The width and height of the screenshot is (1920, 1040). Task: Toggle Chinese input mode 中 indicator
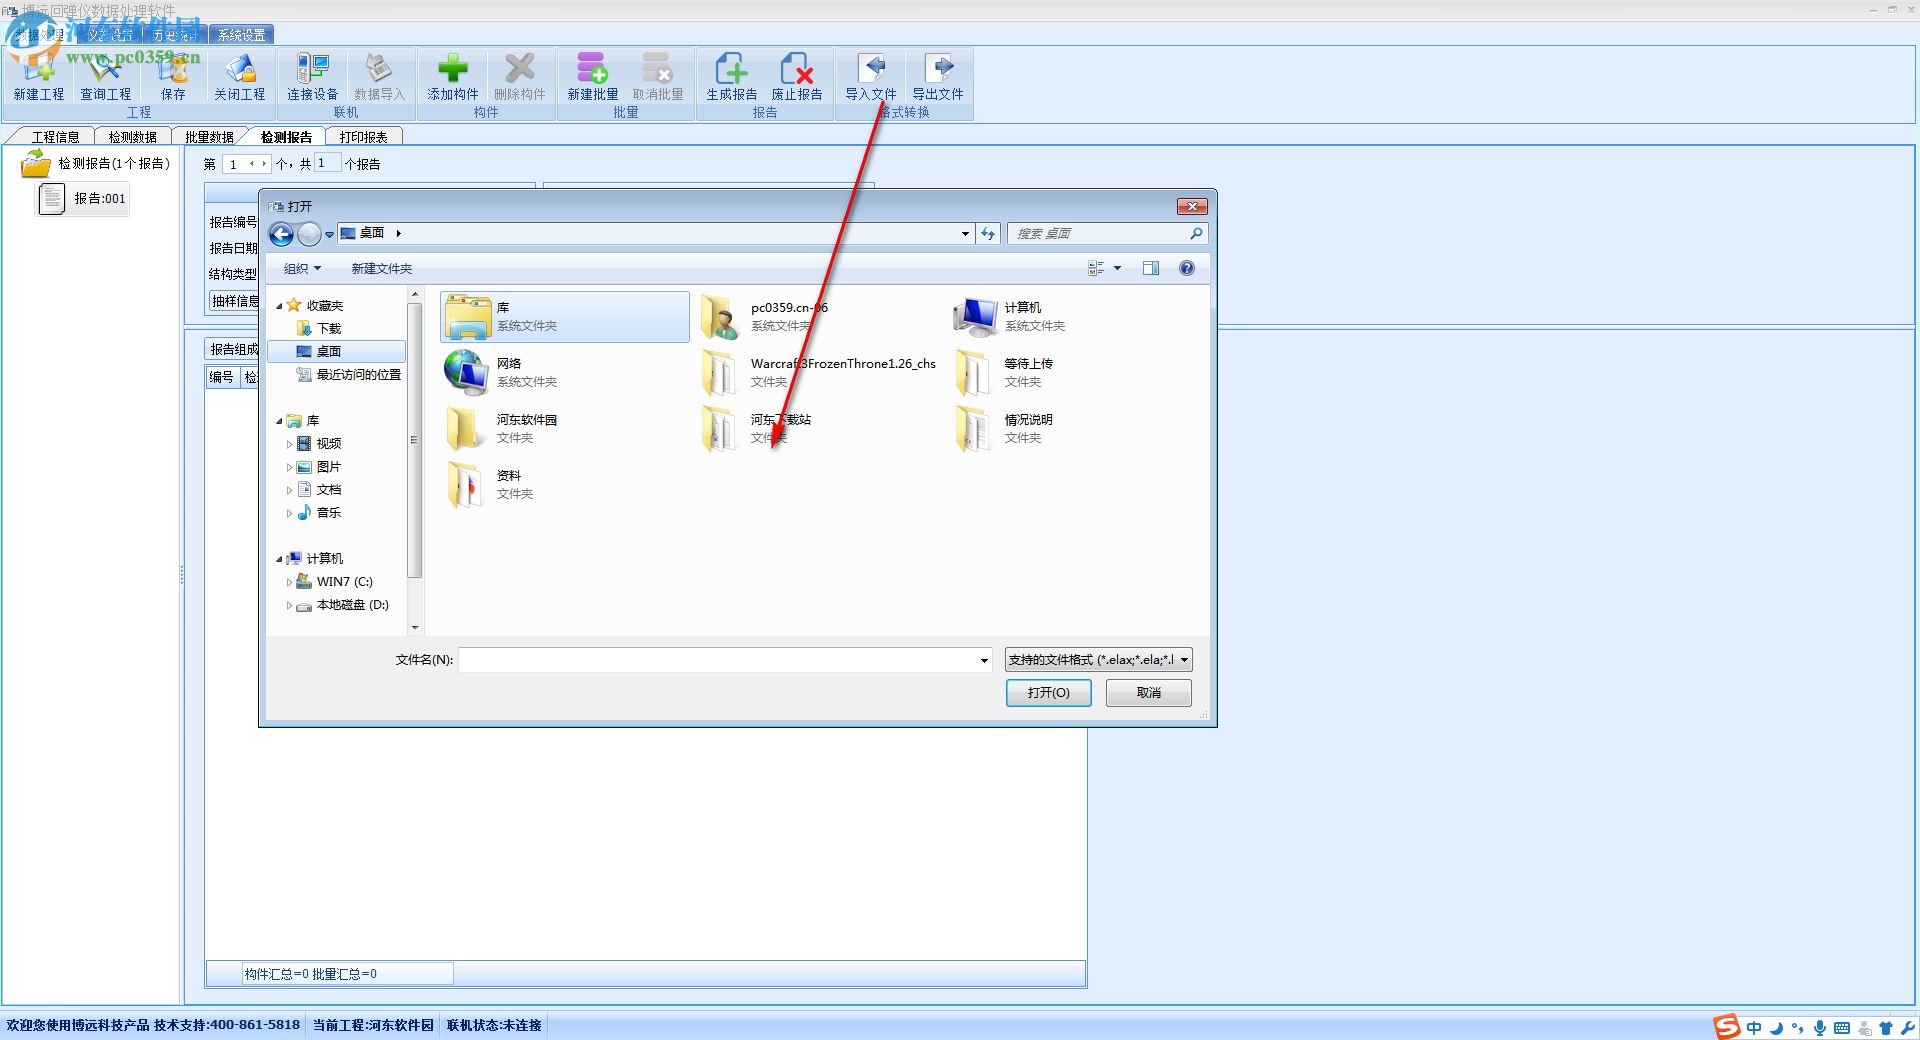(x=1754, y=1028)
